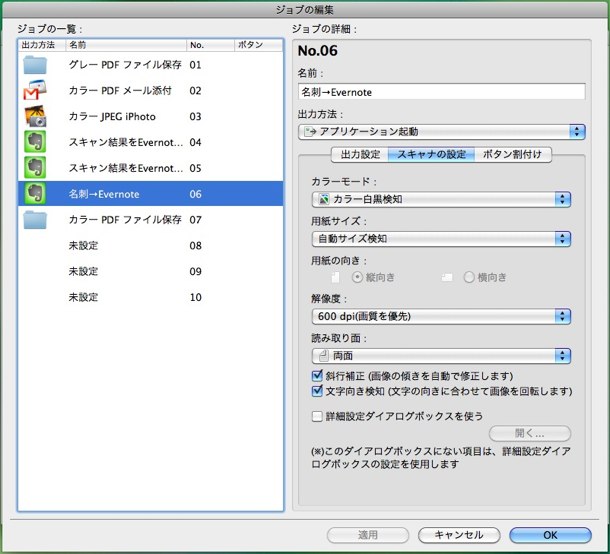This screenshot has height=554, width=610.
Task: Click Evernote icon in selected row 06
Action: tap(35, 193)
